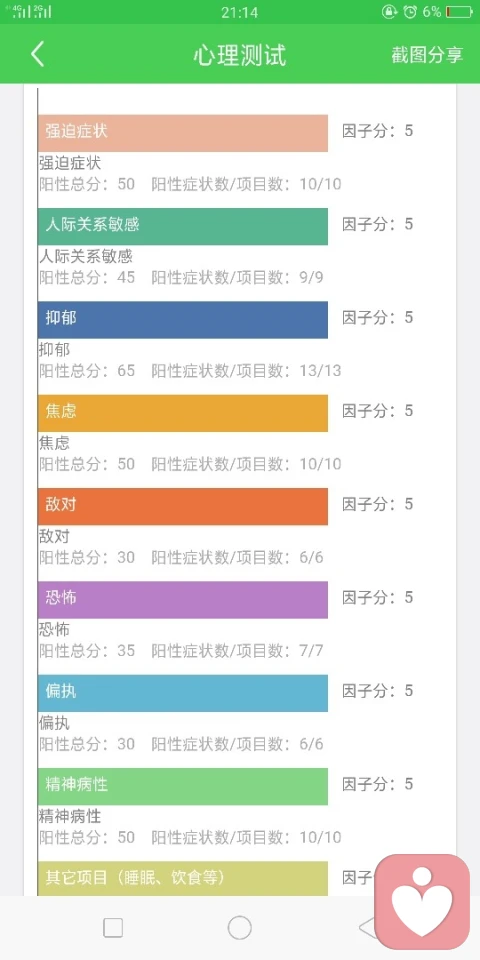Select the 人际关系敏感 teal bar
480x960 pixels.
click(x=182, y=226)
